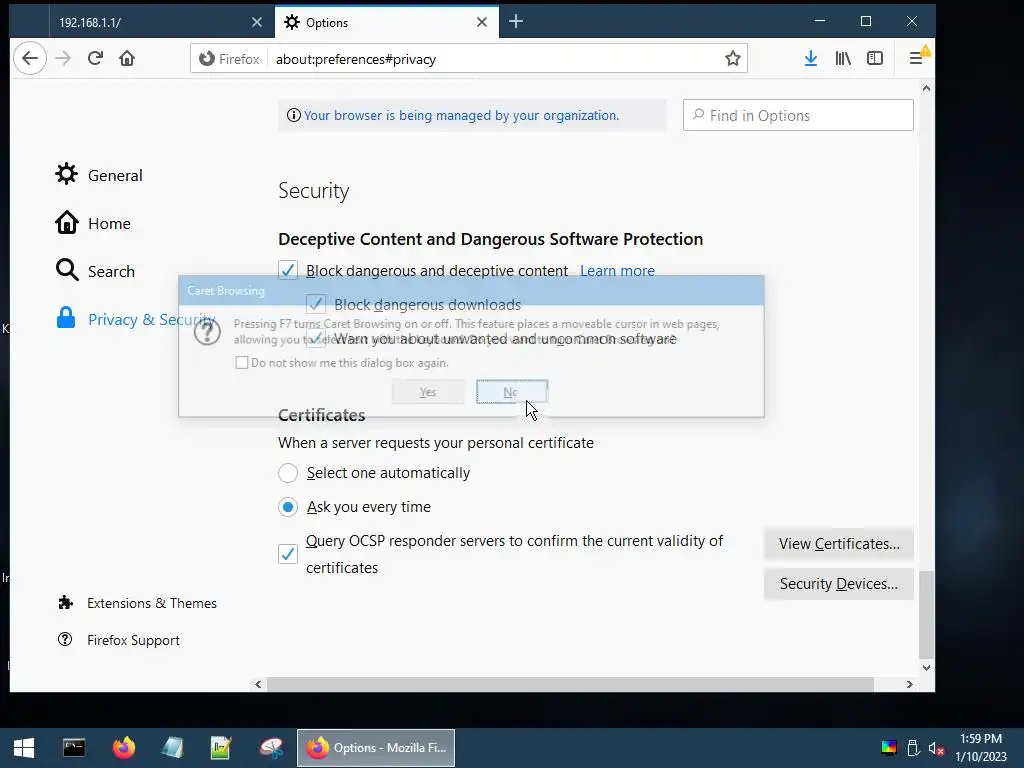Screen dimensions: 1024x768
Task: Check Do not show me this dialog again
Action: point(242,362)
